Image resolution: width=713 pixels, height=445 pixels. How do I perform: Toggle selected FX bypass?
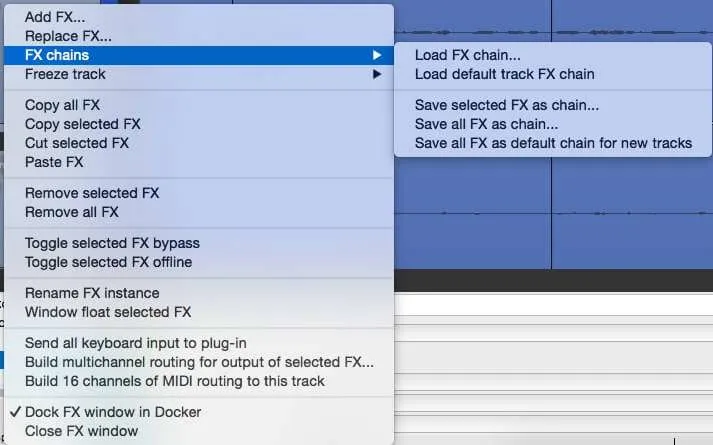[x=199, y=244]
